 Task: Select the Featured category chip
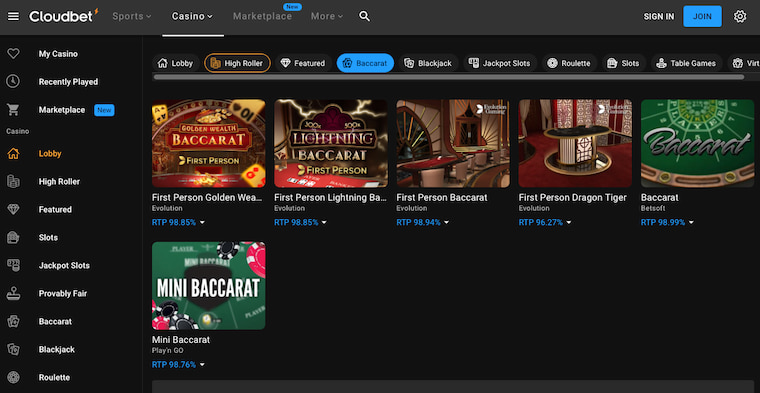(x=303, y=63)
